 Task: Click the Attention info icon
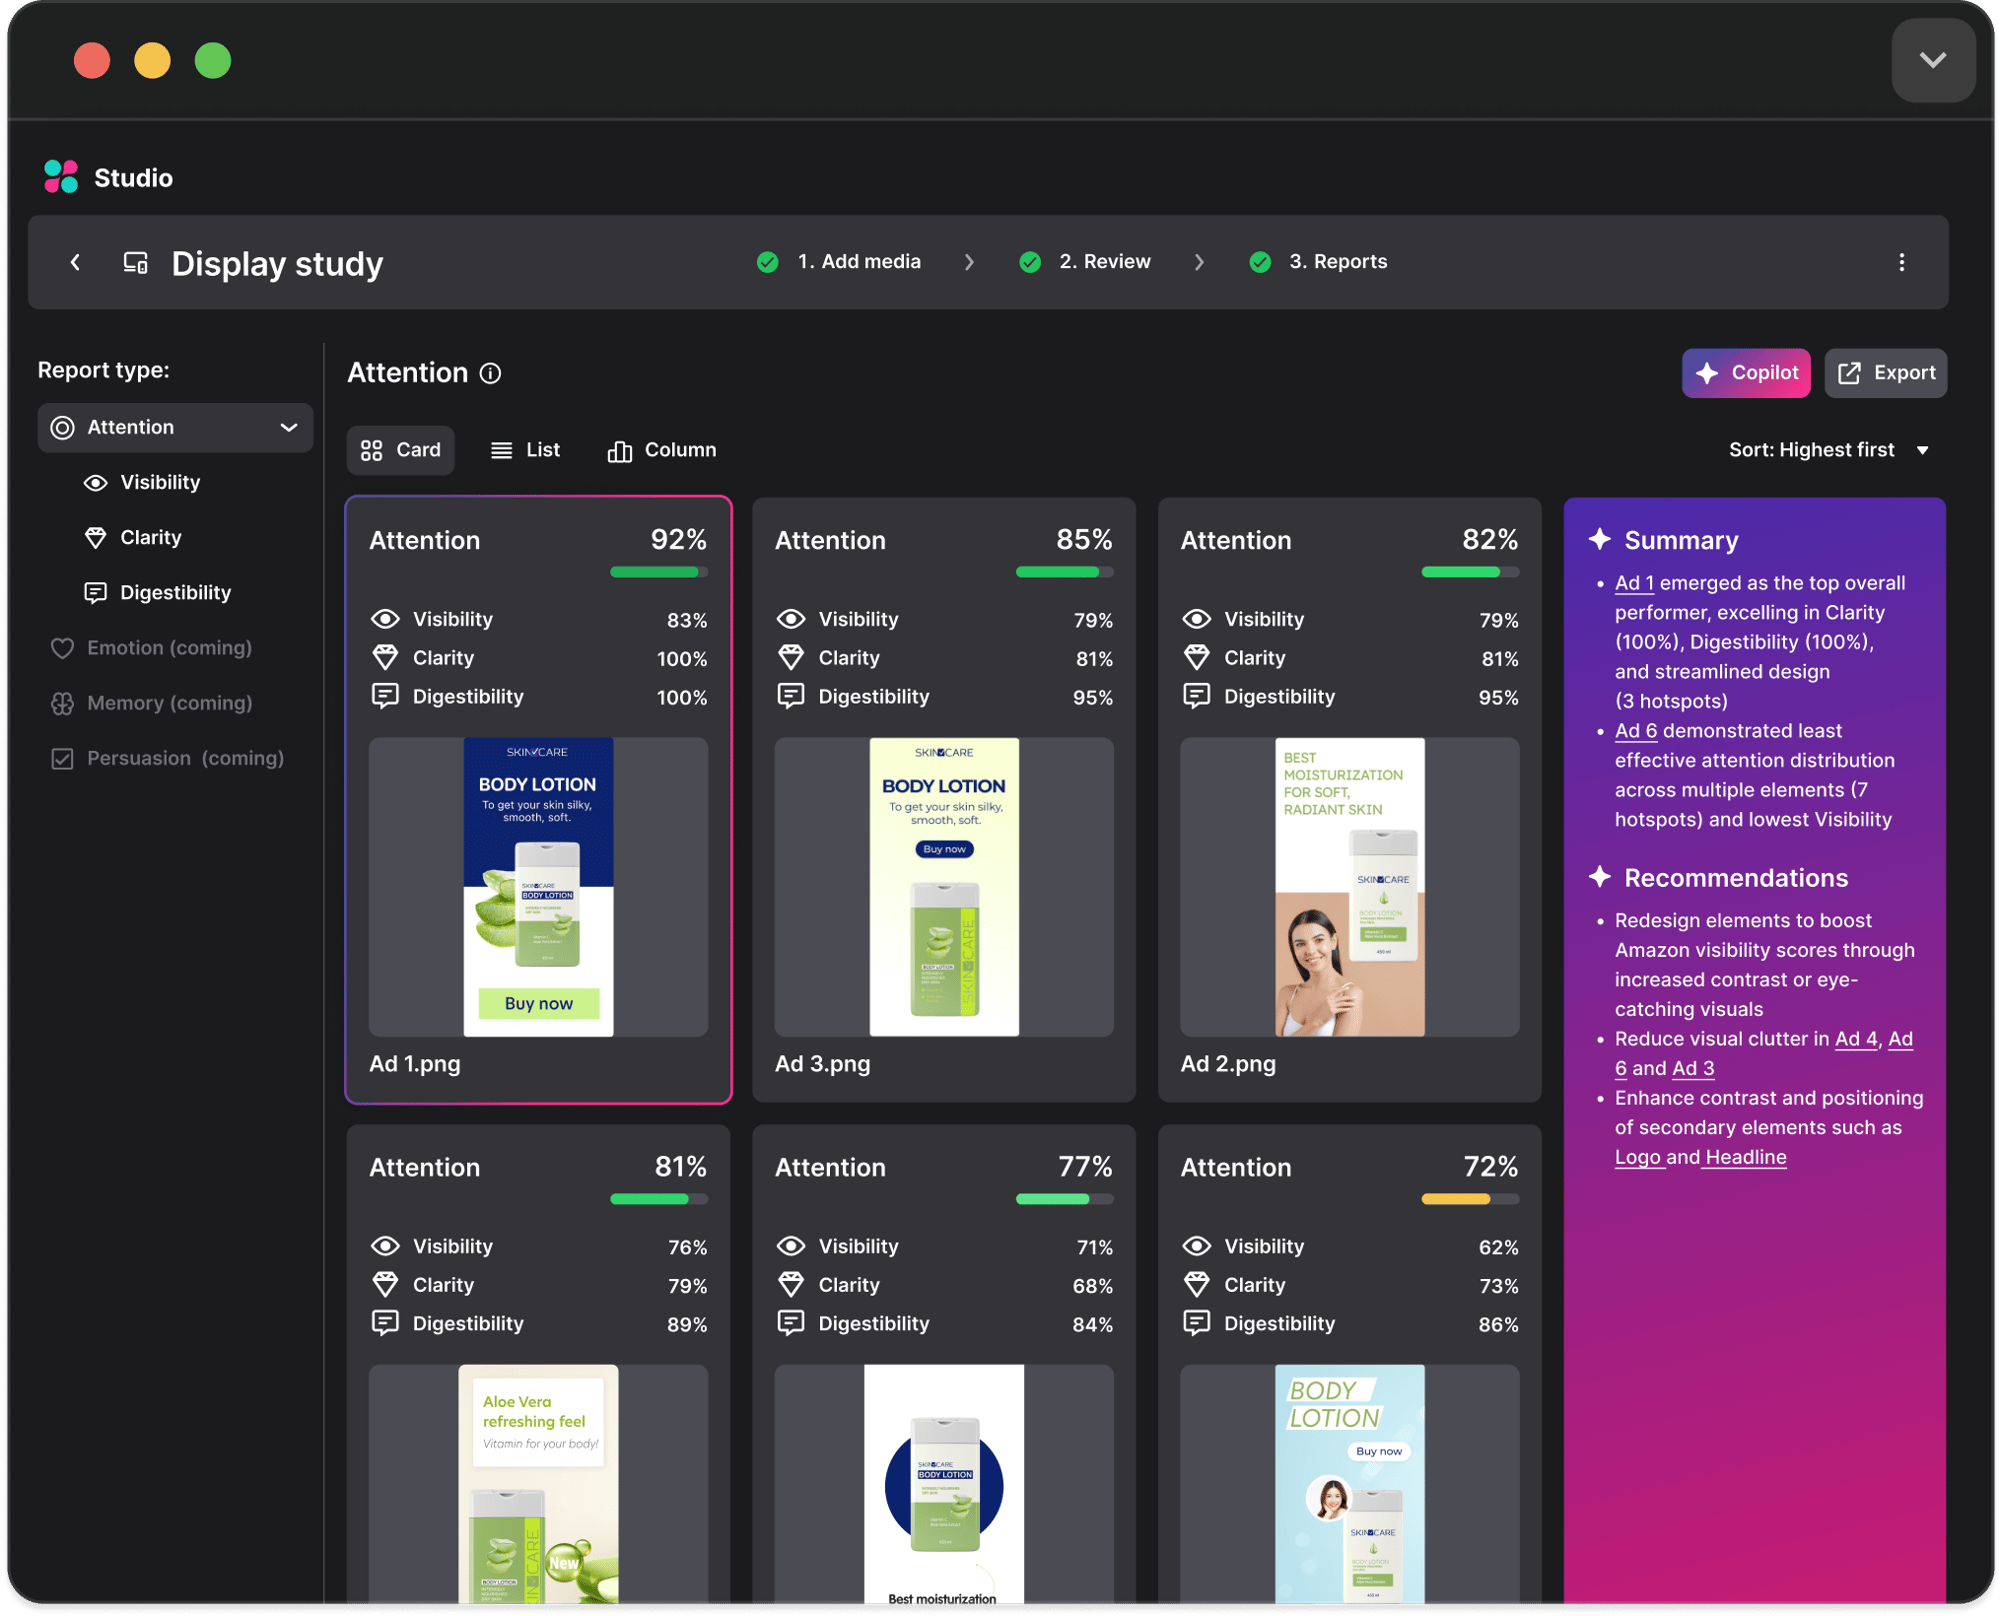coord(490,373)
